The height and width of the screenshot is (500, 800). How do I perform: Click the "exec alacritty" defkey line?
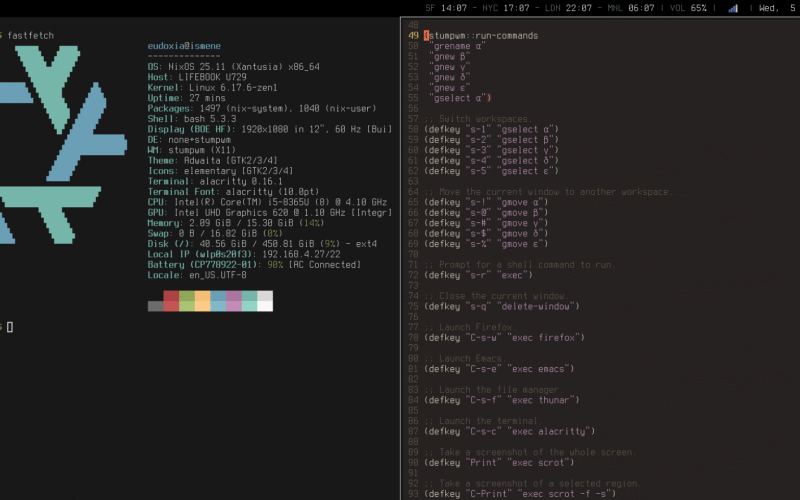509,431
